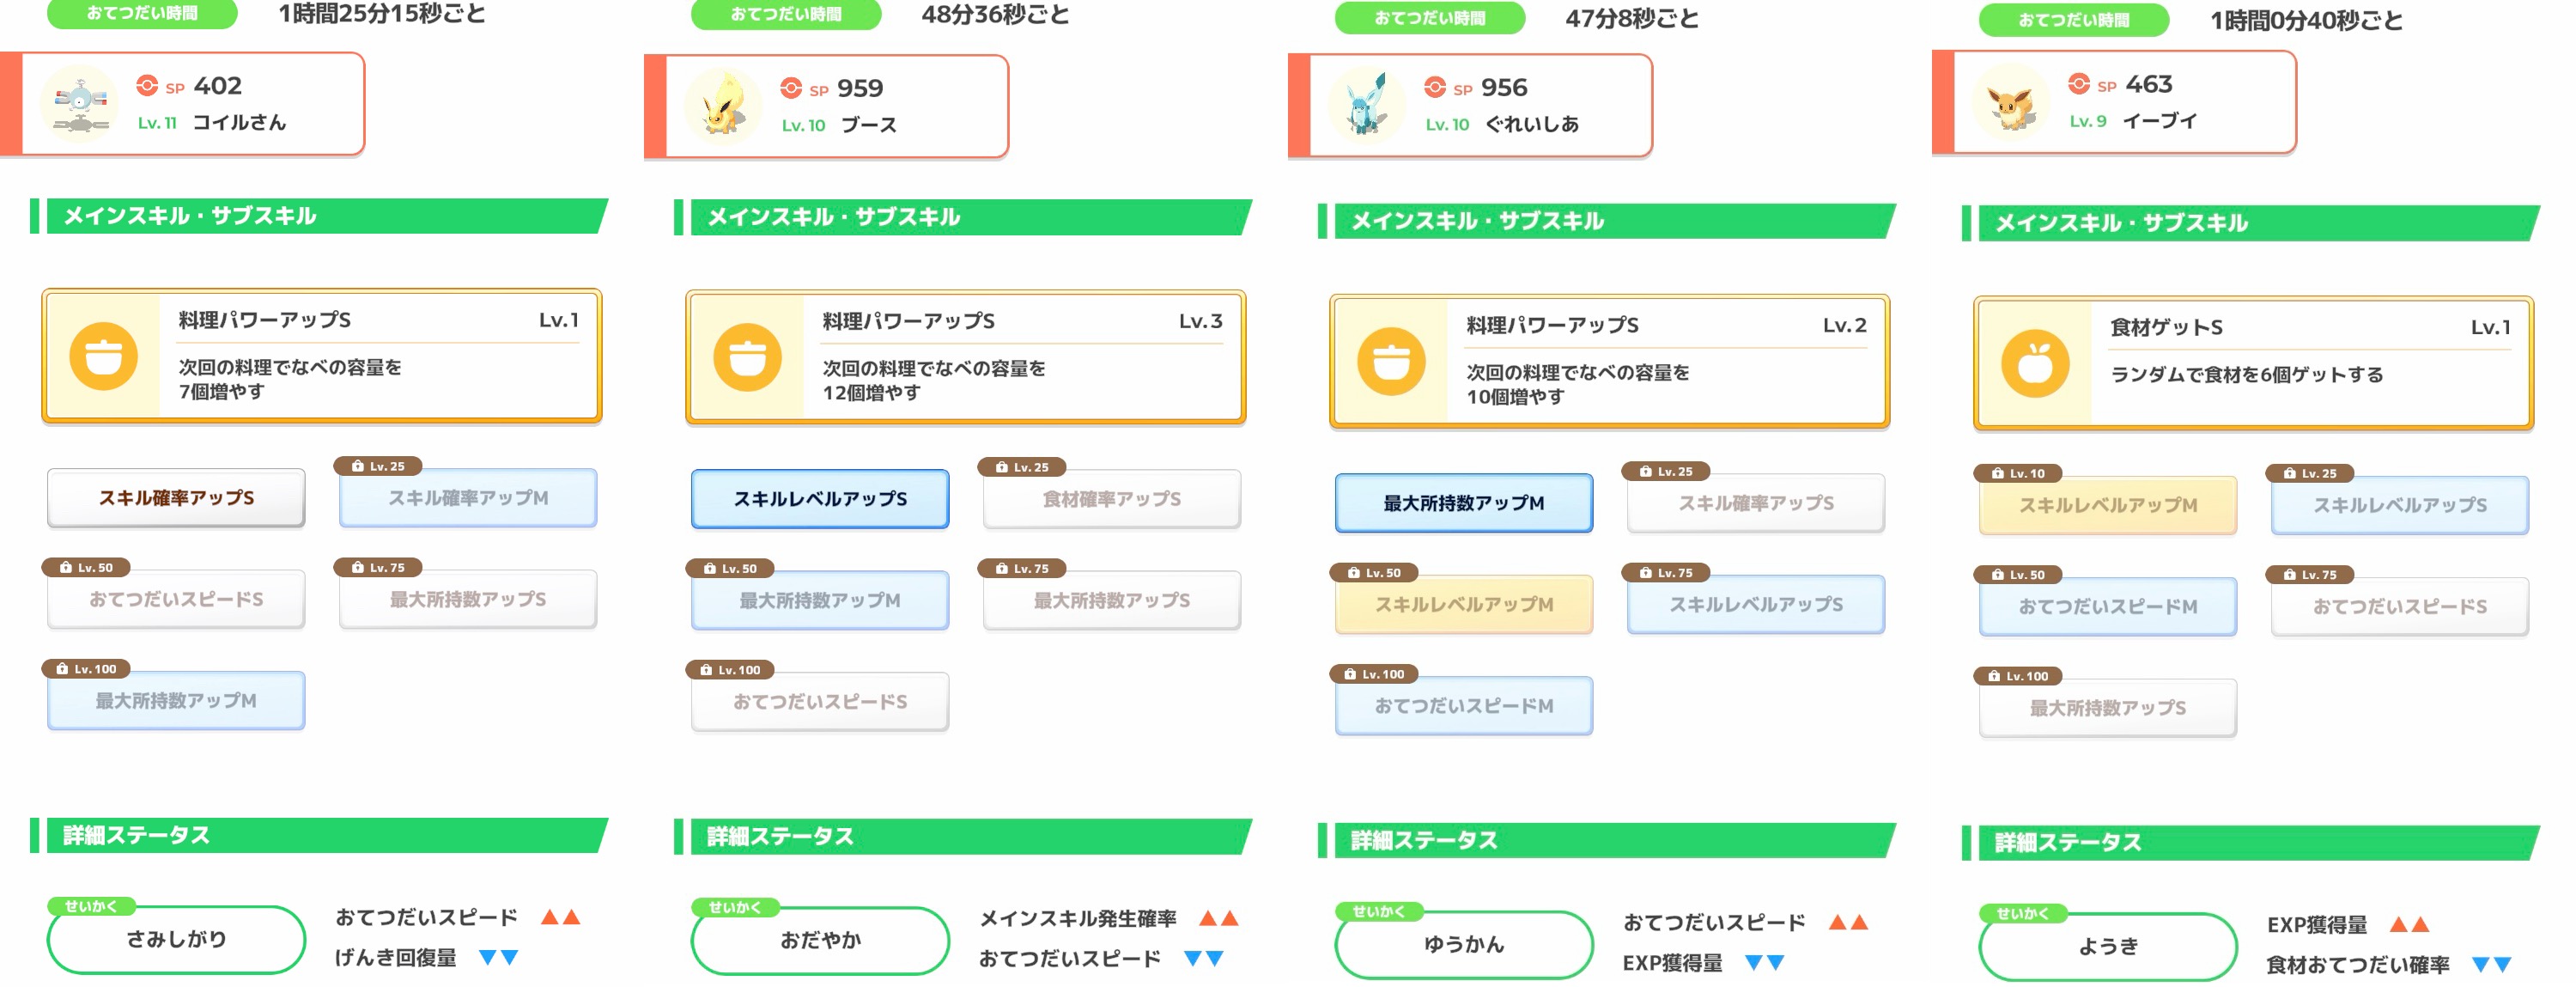Click the first おてつだい時間 green label
Screen dimensions: 2576x987
[142, 14]
